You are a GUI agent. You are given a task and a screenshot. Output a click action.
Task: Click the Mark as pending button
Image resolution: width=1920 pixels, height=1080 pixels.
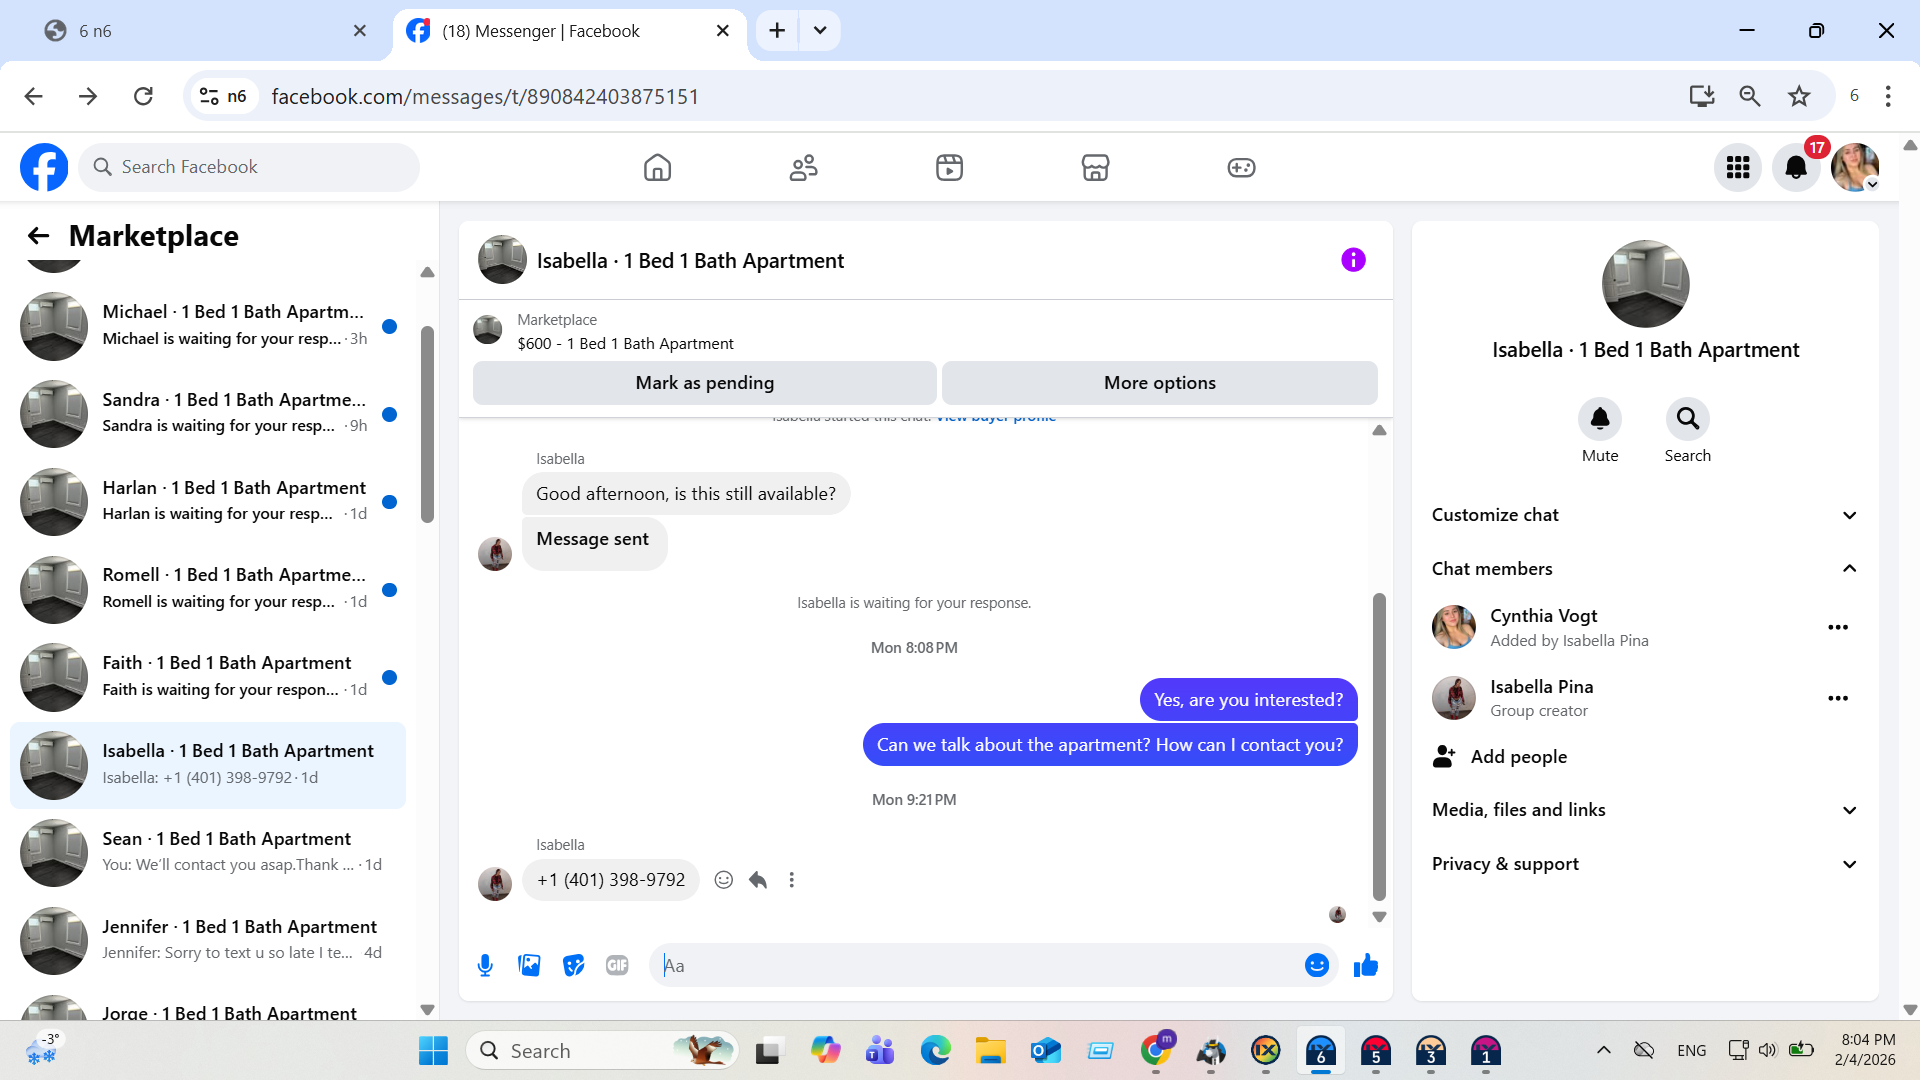[704, 383]
